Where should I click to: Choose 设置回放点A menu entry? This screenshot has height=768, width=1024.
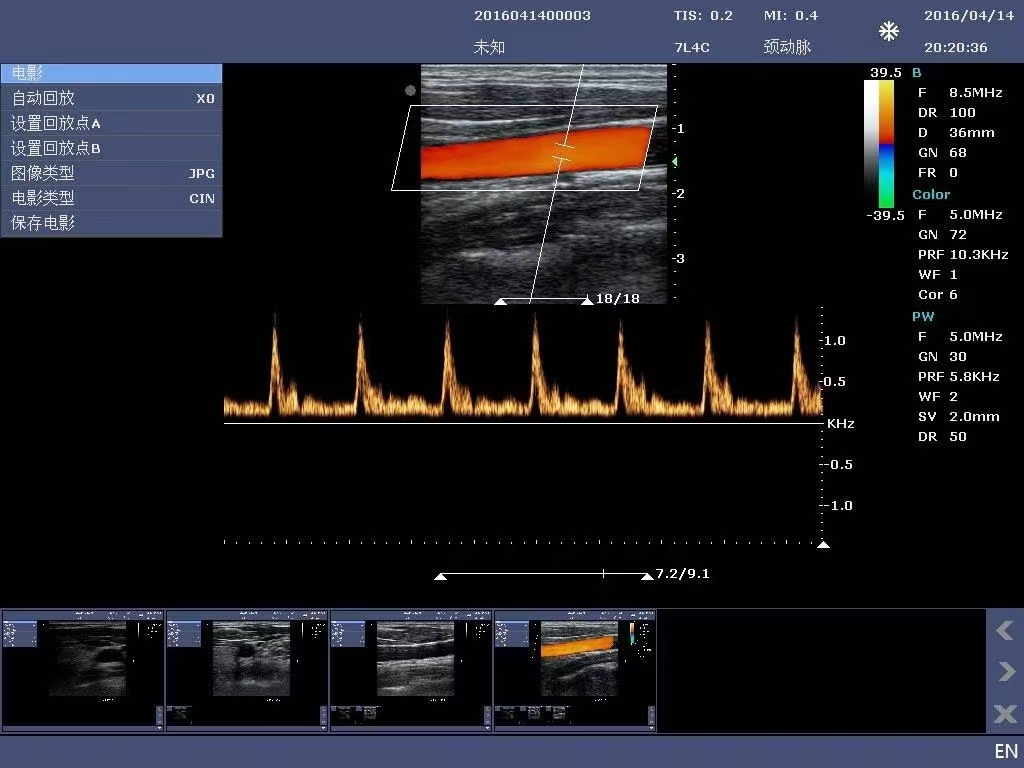tap(111, 123)
